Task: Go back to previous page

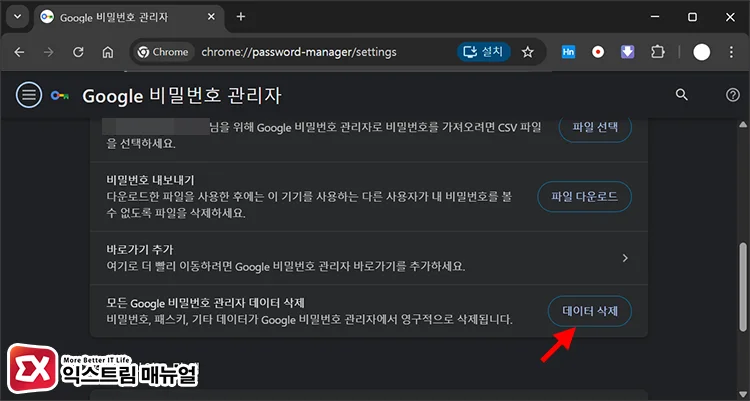Action: tap(19, 52)
